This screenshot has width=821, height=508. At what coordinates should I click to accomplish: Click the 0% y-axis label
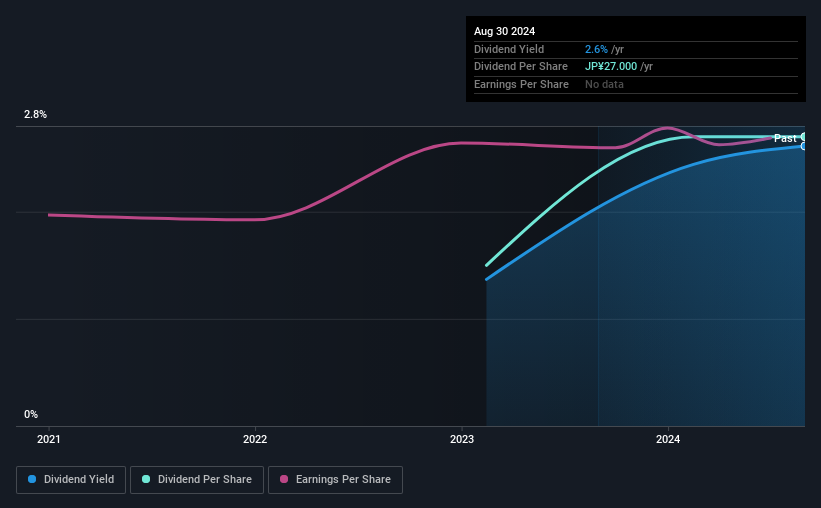[x=31, y=414]
